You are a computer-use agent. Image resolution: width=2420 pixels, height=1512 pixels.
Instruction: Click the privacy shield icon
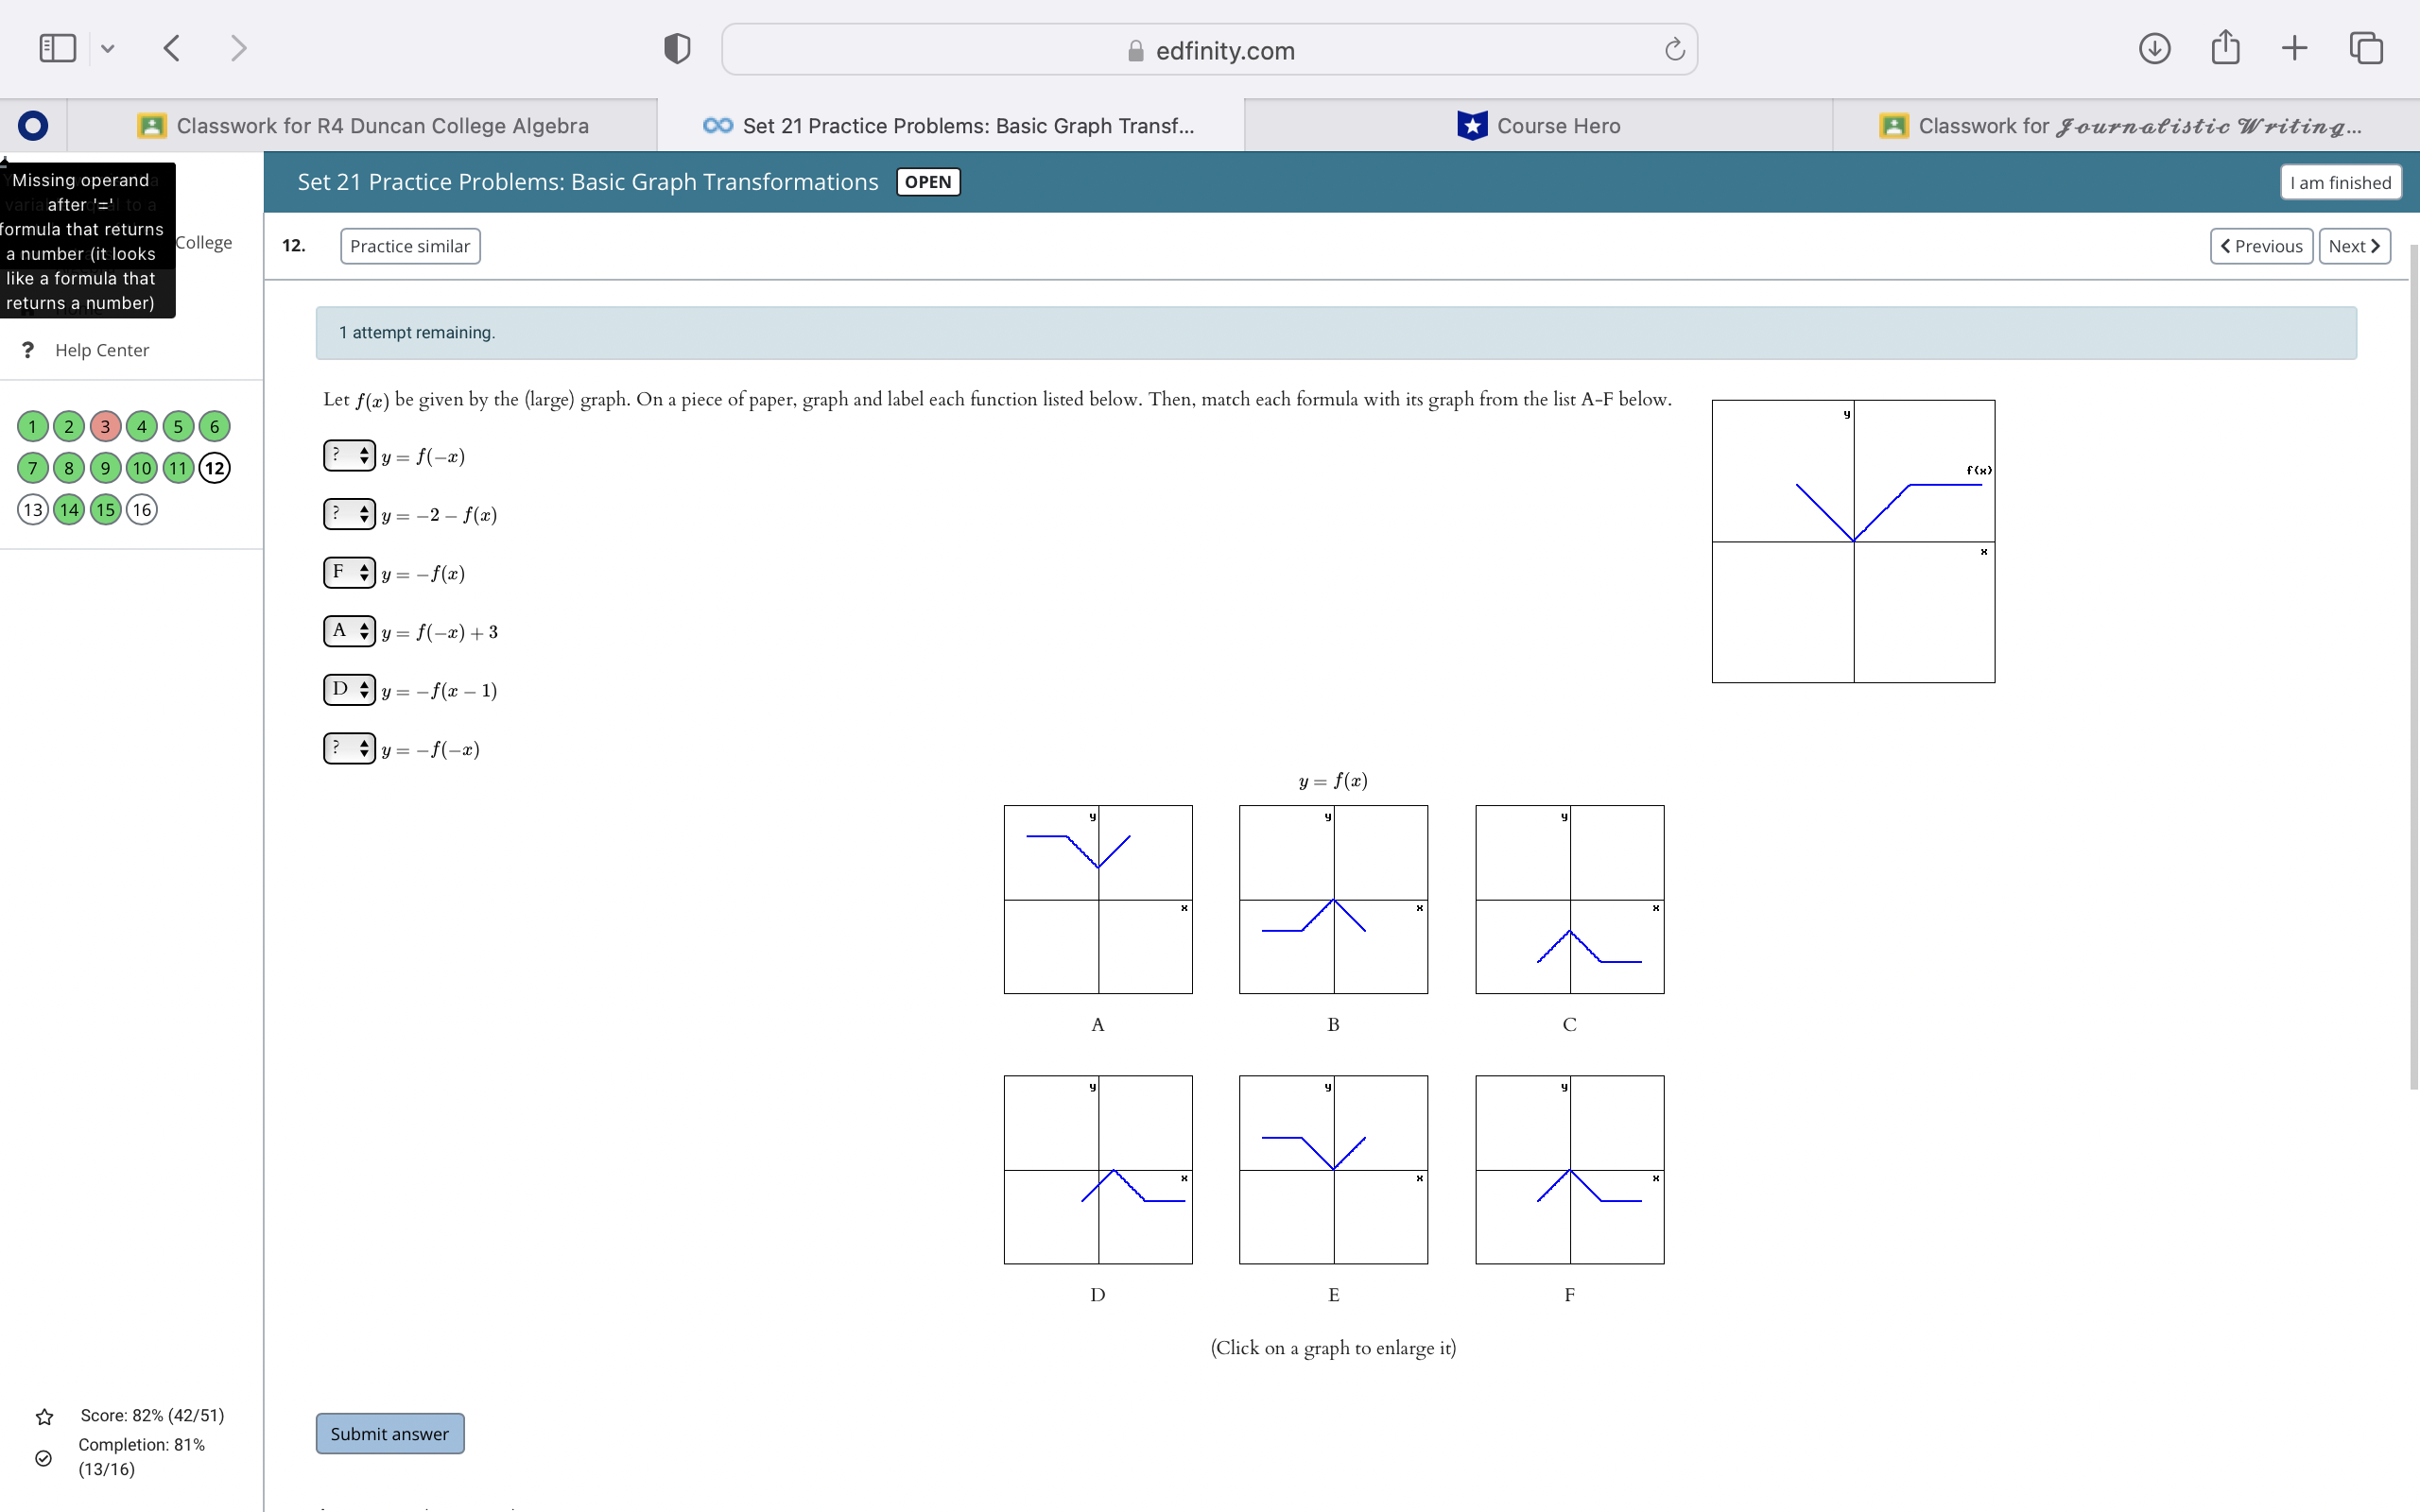tap(677, 48)
